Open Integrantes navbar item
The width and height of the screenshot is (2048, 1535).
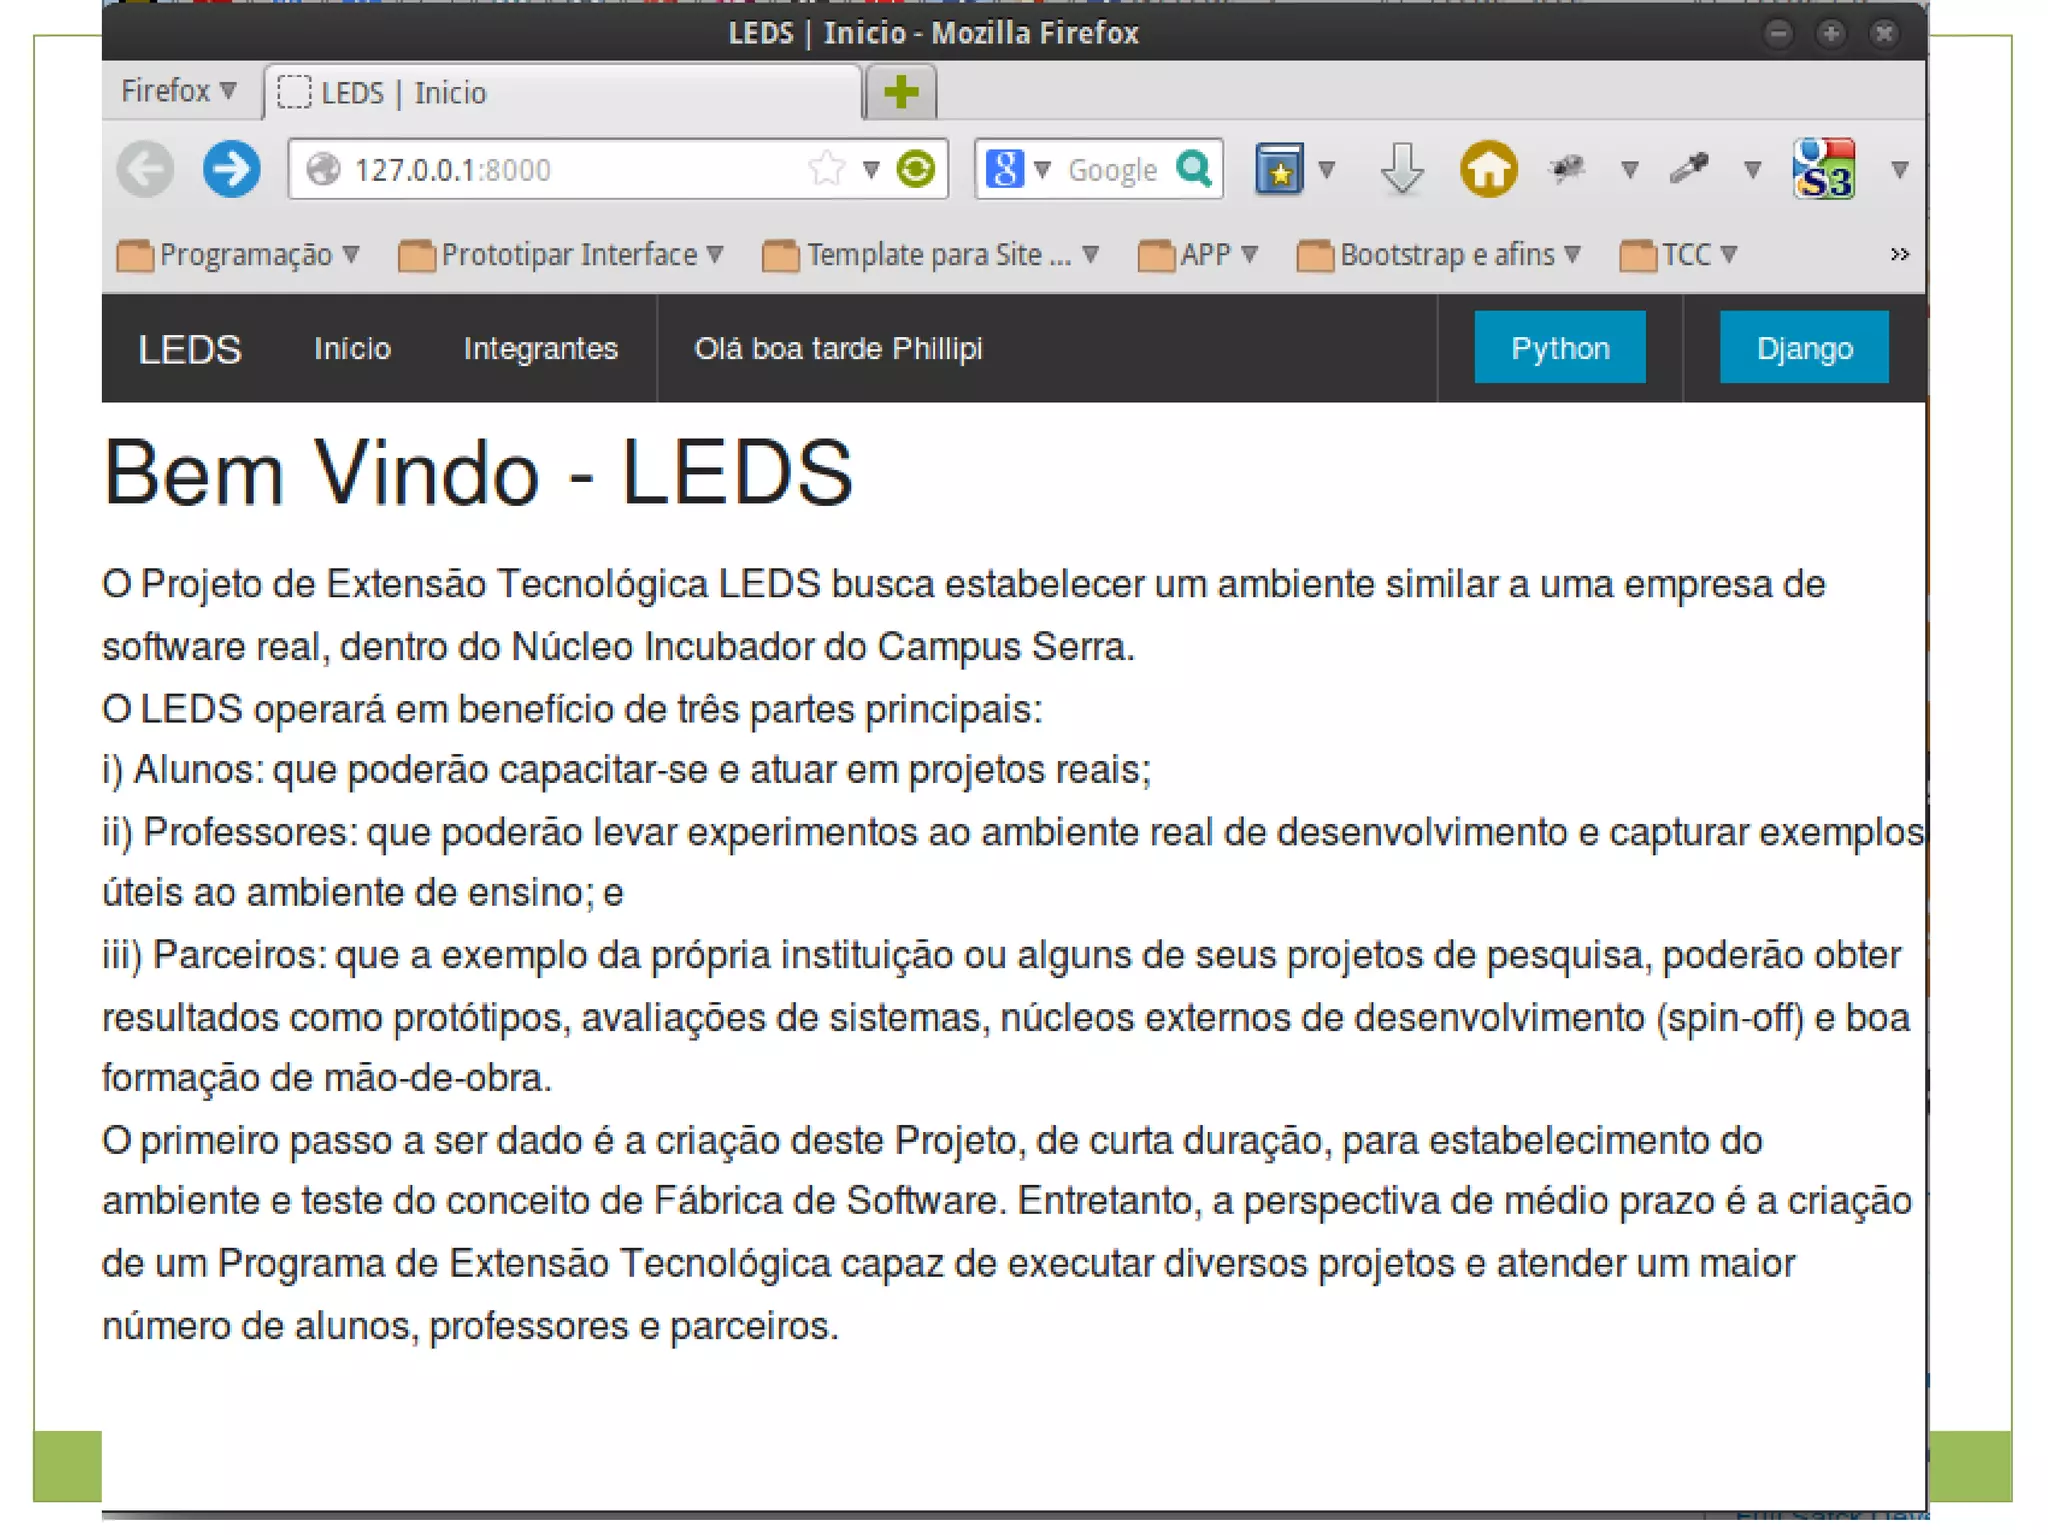(x=540, y=348)
